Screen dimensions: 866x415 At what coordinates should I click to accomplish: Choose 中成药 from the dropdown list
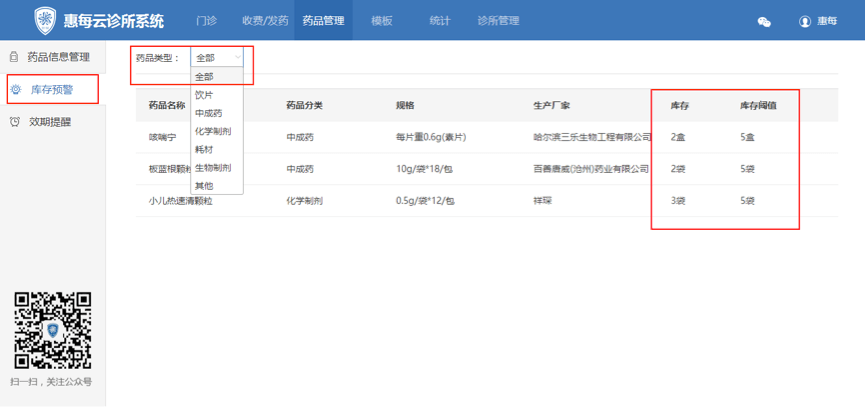pyautogui.click(x=216, y=113)
